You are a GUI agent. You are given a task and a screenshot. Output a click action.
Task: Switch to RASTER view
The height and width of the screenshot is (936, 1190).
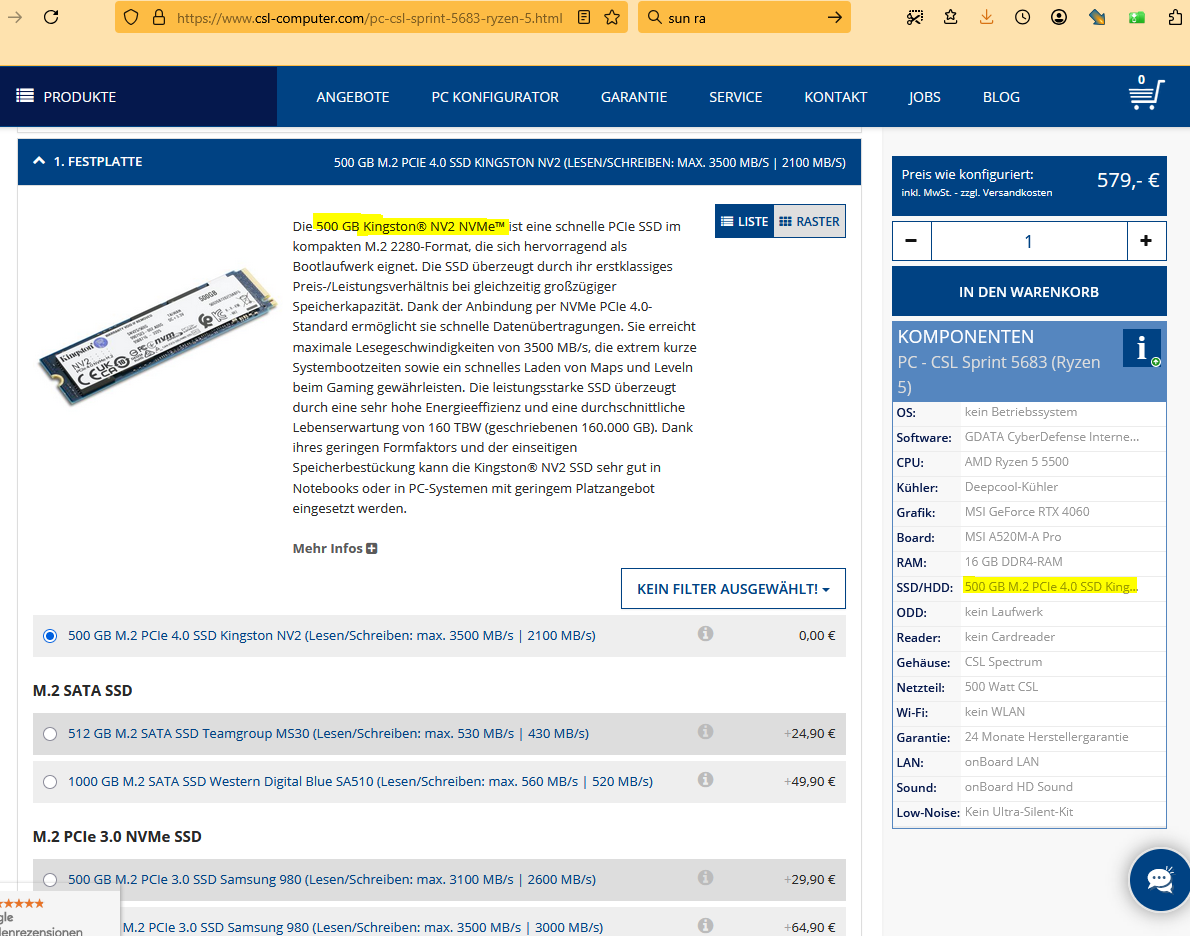pos(809,222)
